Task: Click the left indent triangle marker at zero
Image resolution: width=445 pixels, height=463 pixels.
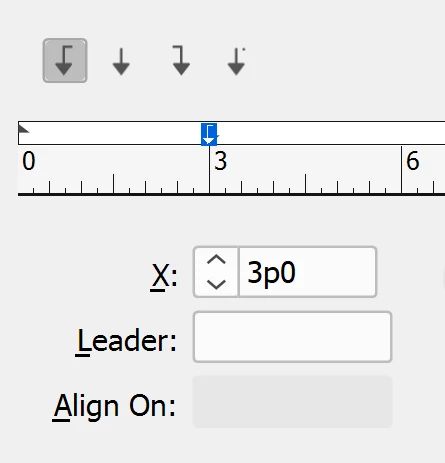Action: pyautogui.click(x=24, y=129)
